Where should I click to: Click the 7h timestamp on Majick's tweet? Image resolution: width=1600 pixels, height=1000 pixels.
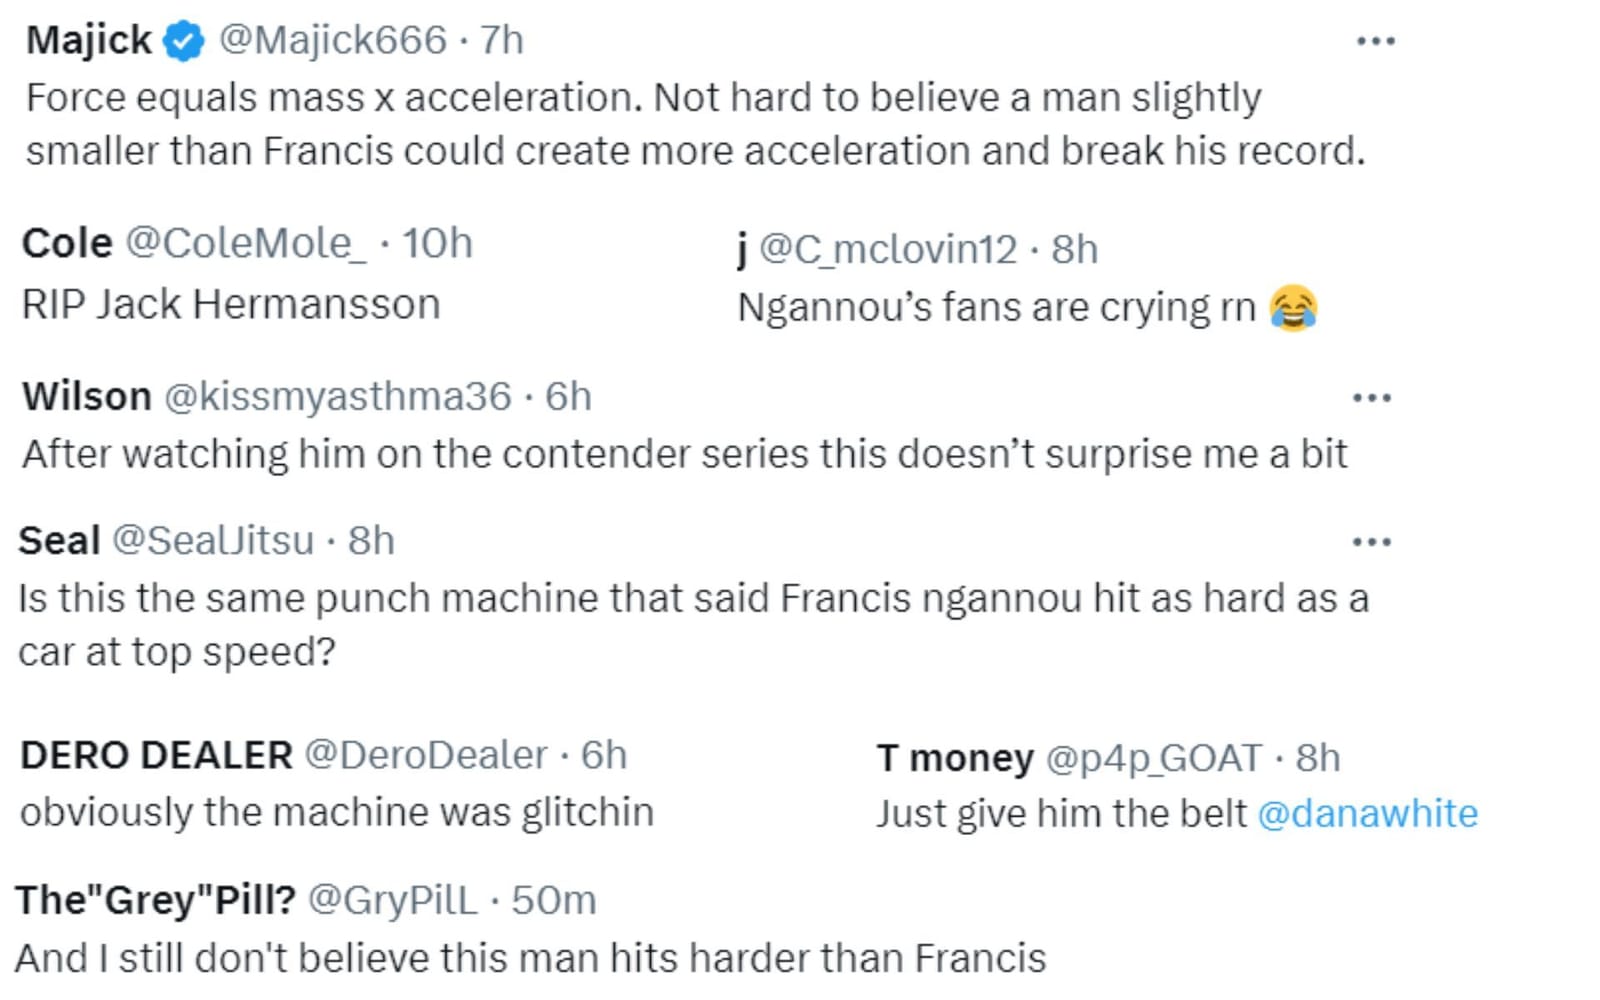pyautogui.click(x=502, y=41)
